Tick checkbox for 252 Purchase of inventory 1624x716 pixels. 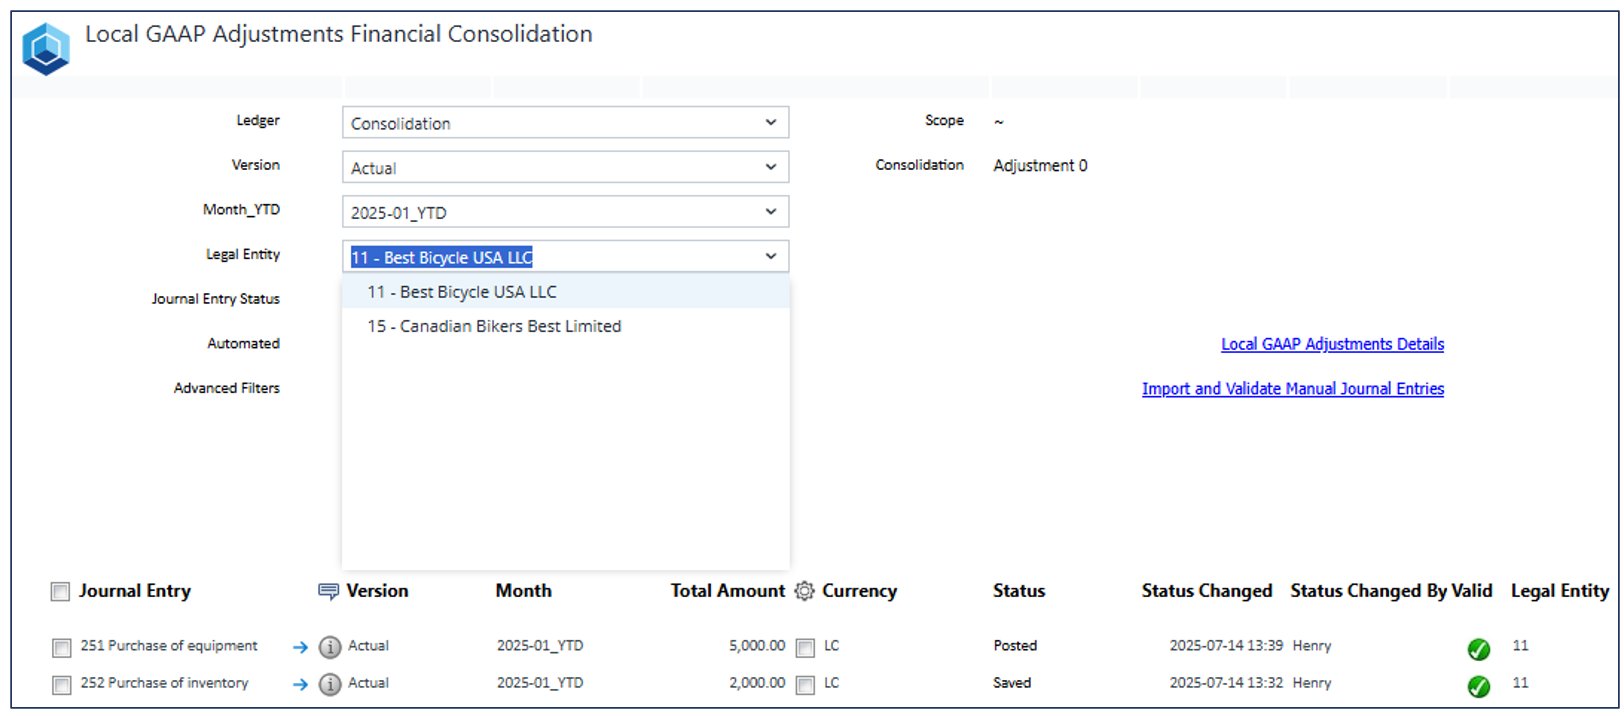62,685
